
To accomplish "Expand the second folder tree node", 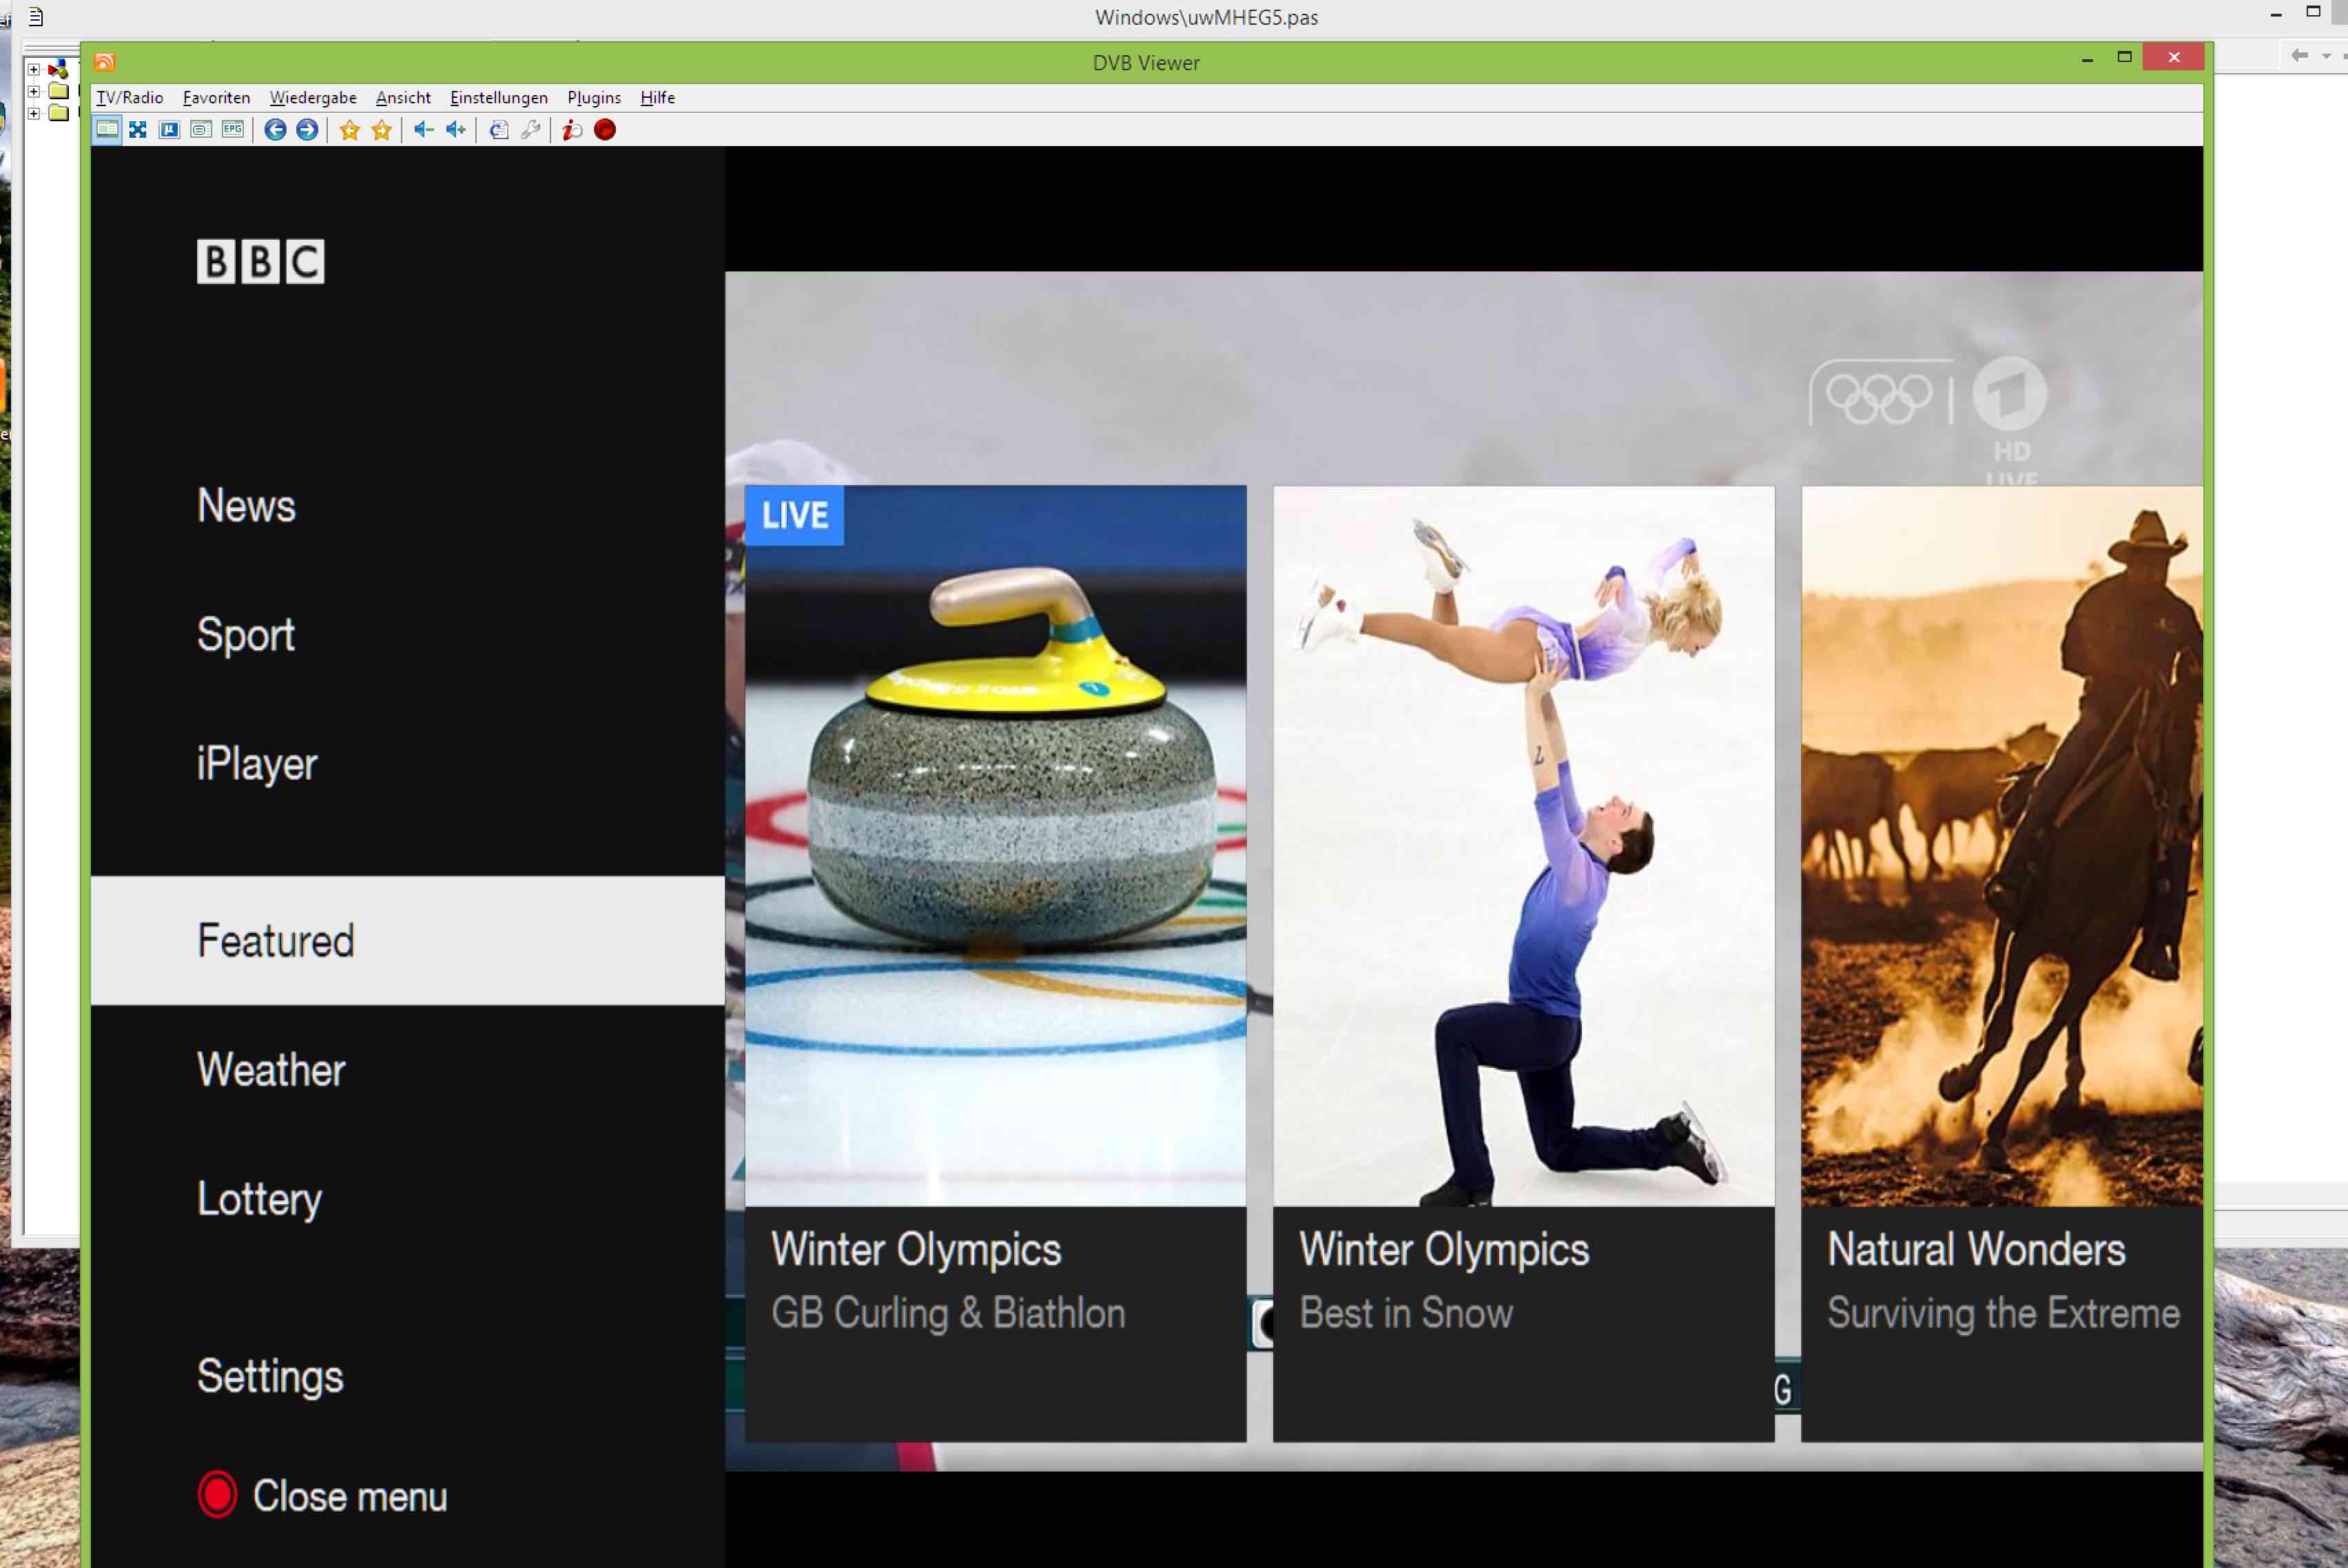I will click(x=33, y=91).
